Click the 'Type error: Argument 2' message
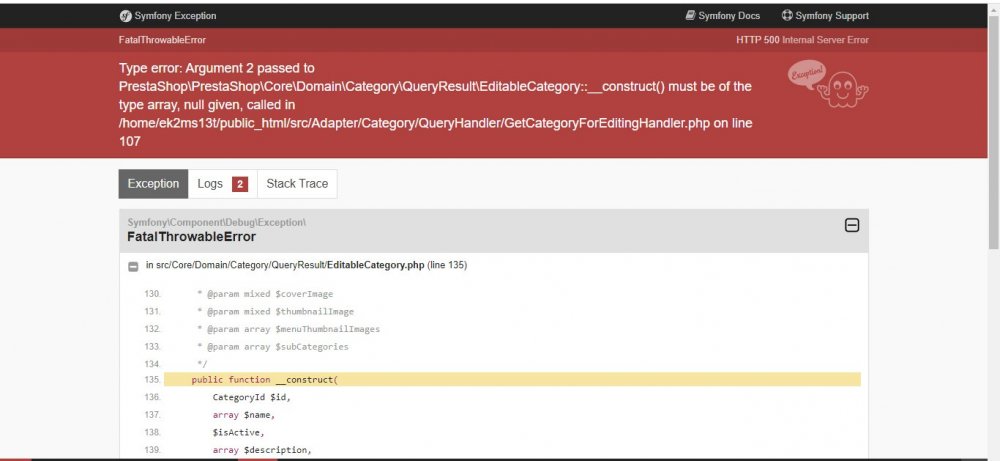This screenshot has height=461, width=1000. click(436, 105)
